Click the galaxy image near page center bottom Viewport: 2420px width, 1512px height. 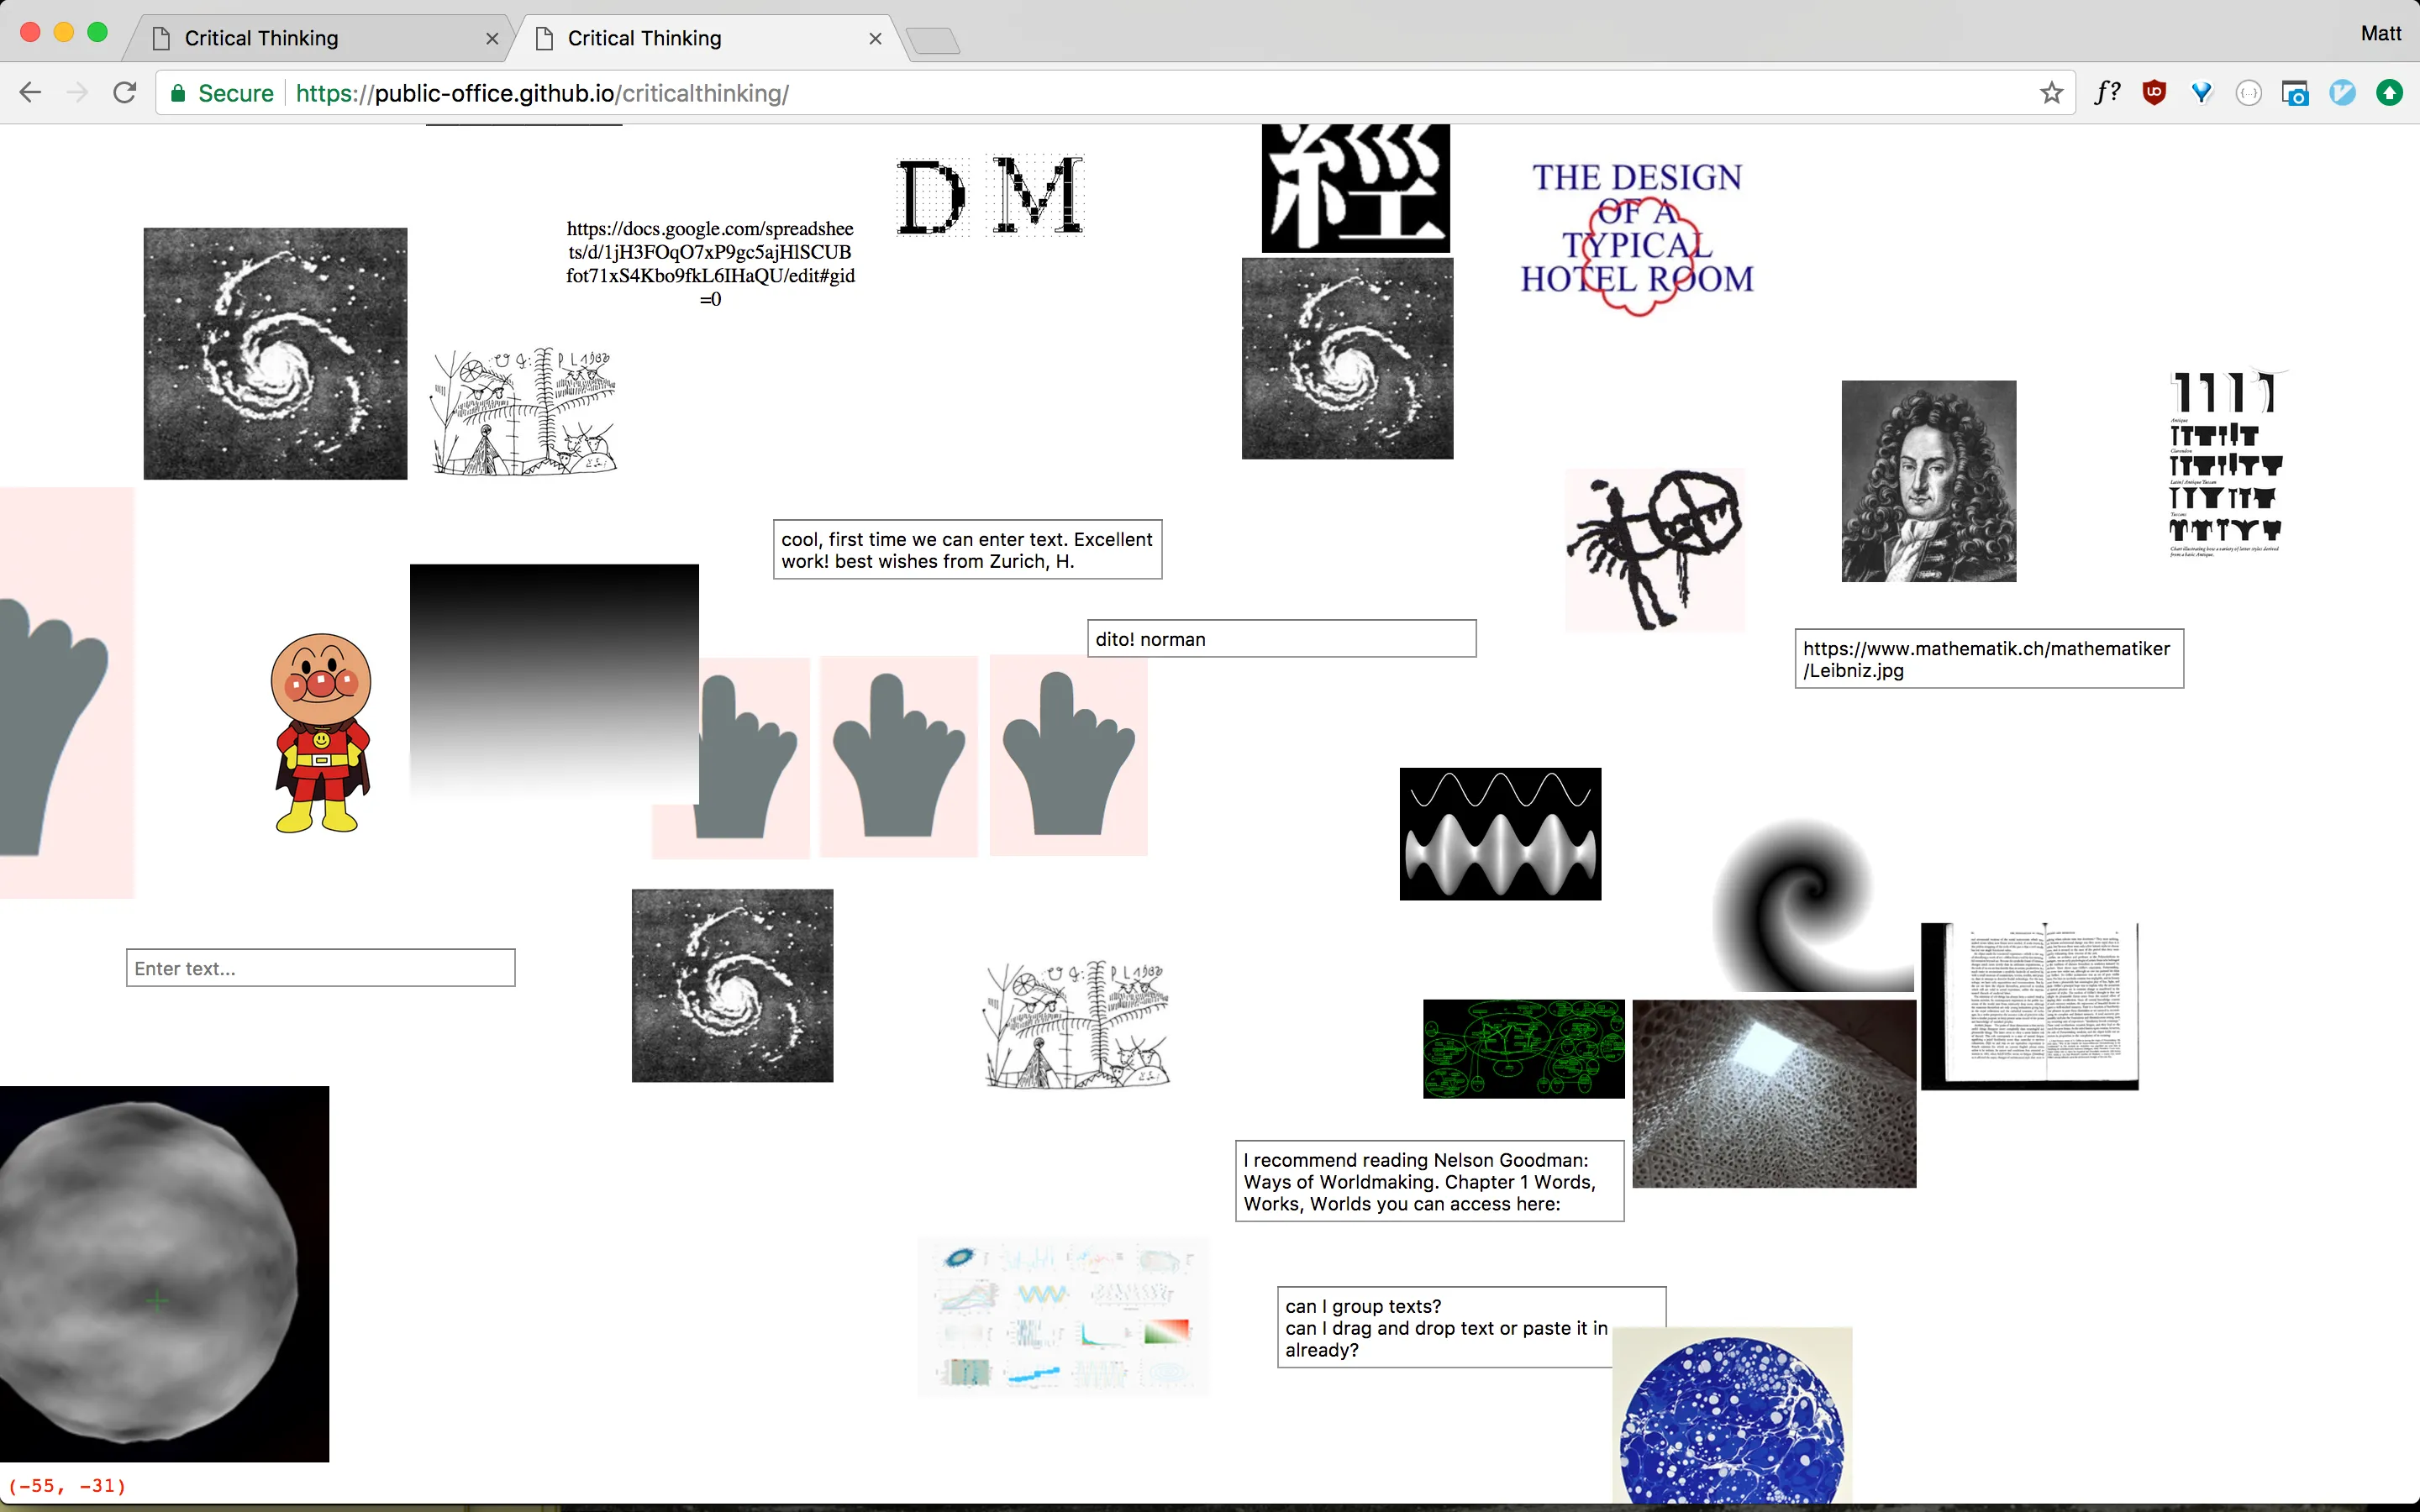732,985
